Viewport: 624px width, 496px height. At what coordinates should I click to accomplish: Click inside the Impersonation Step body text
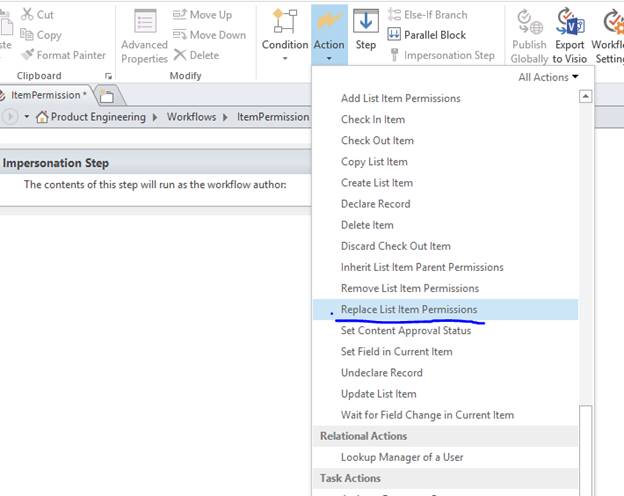coord(155,185)
